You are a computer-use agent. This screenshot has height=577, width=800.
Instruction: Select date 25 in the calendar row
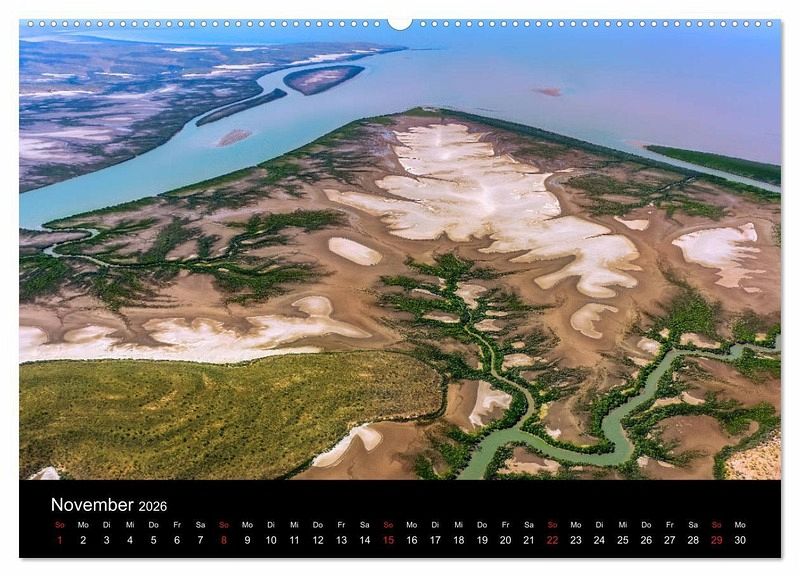click(x=622, y=540)
